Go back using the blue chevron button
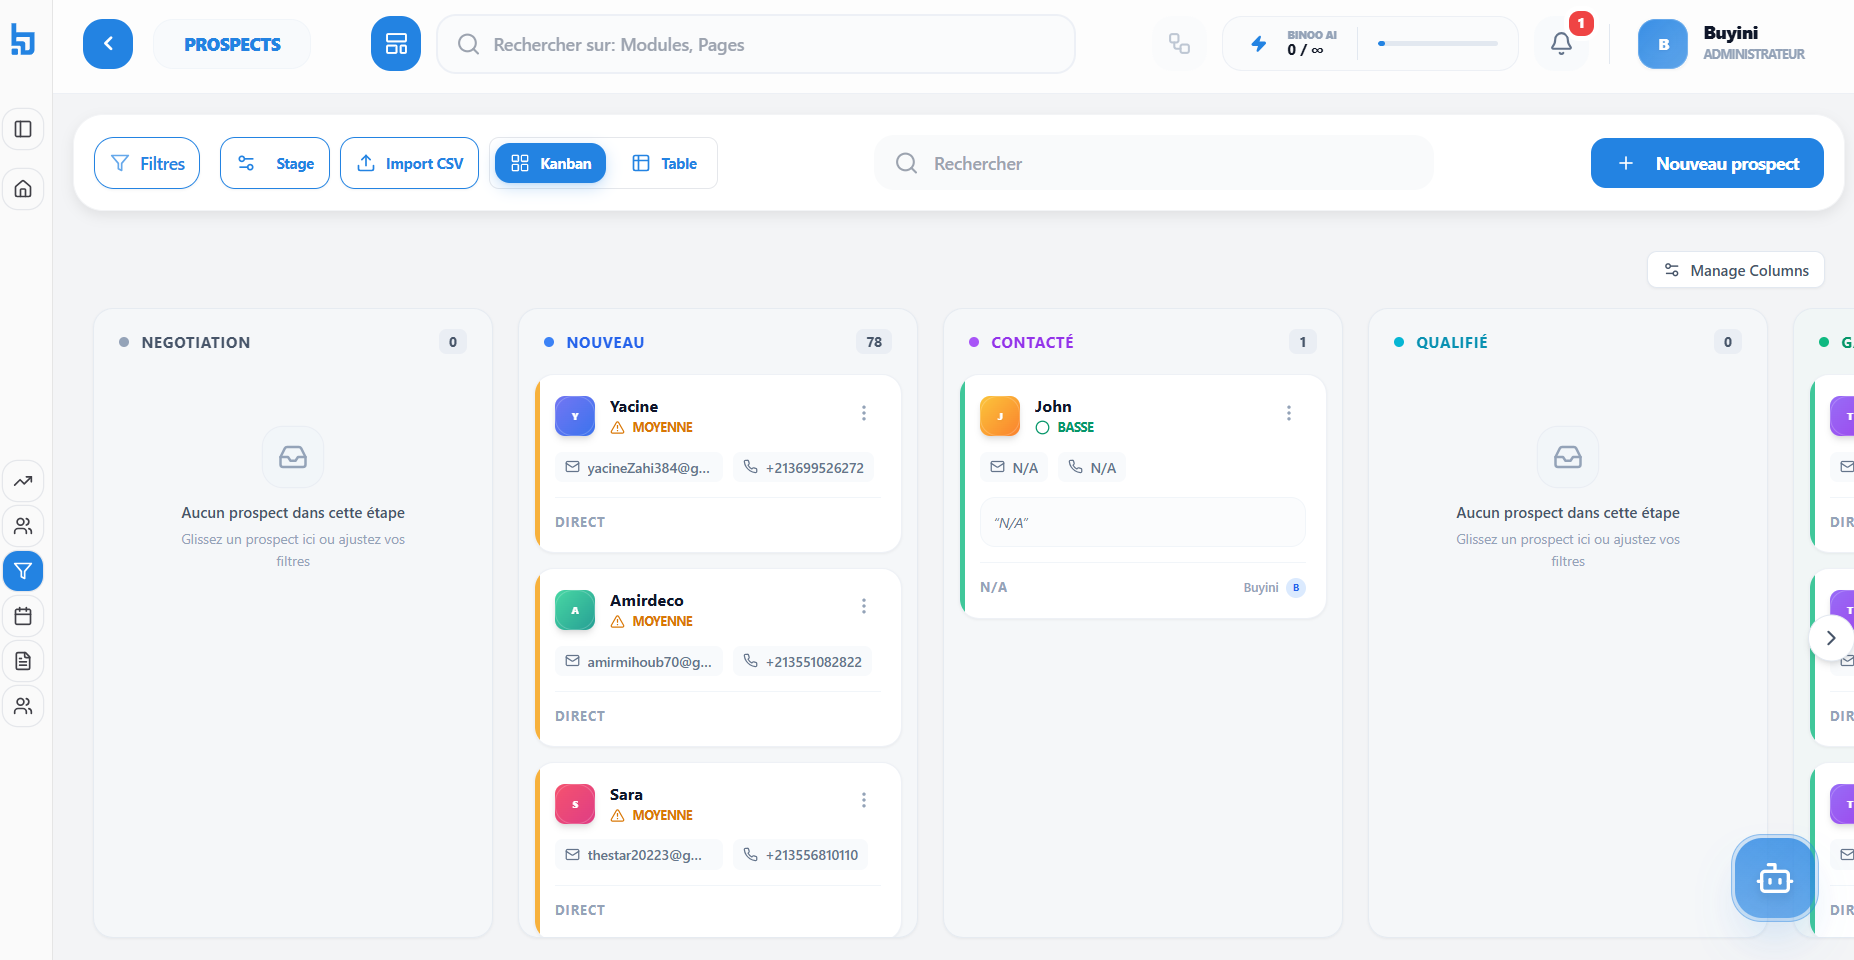 108,44
